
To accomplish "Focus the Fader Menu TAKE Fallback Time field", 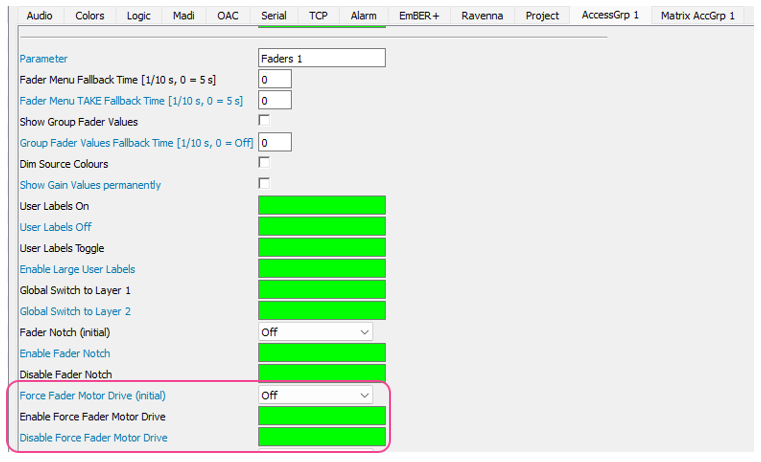I will point(275,100).
